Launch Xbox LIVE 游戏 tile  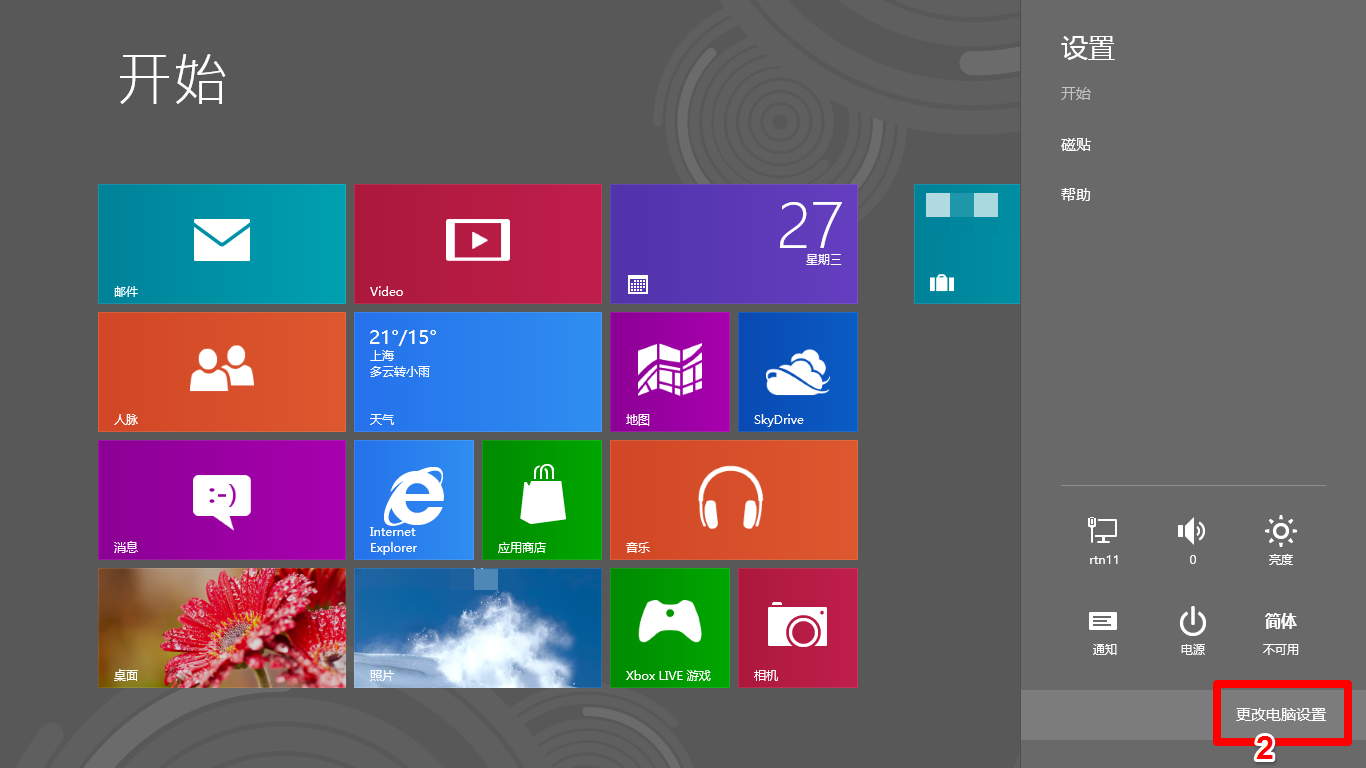pos(669,627)
